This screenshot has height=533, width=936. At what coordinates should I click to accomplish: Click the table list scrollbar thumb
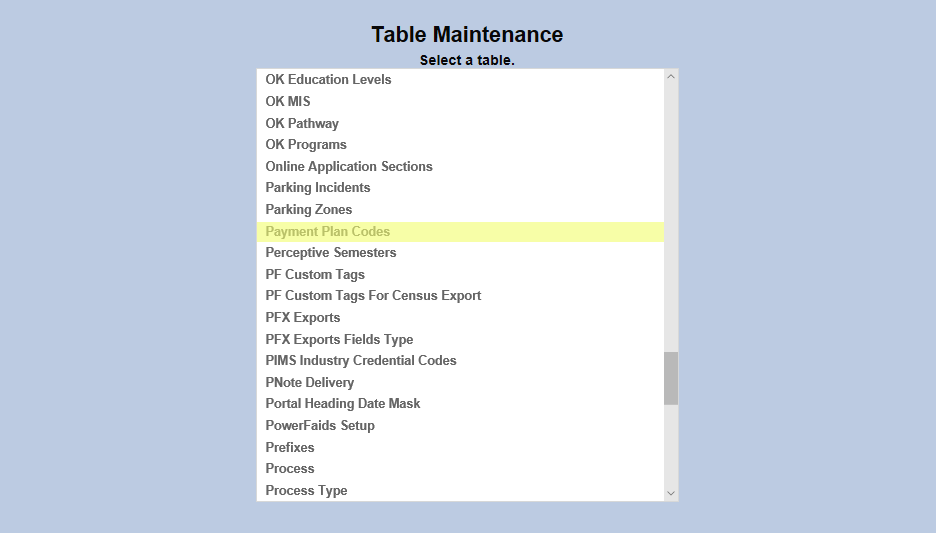[x=671, y=378]
